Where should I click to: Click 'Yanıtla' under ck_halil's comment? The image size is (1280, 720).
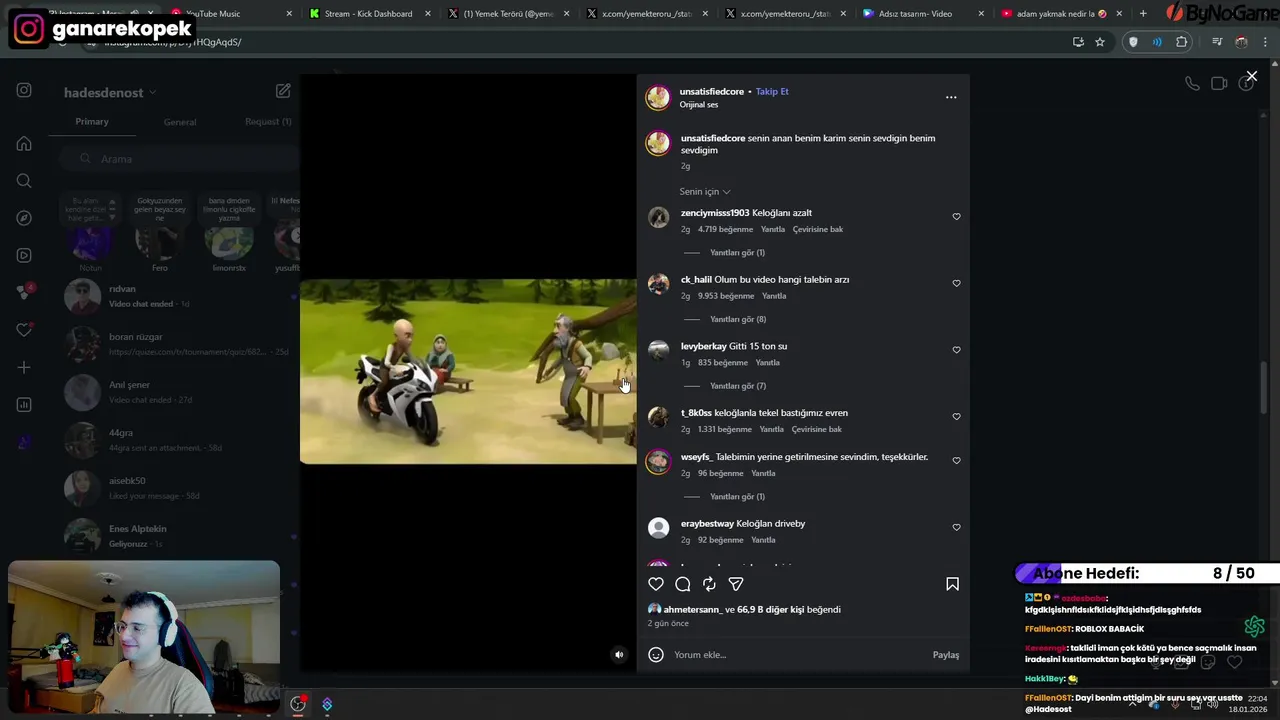pos(774,296)
